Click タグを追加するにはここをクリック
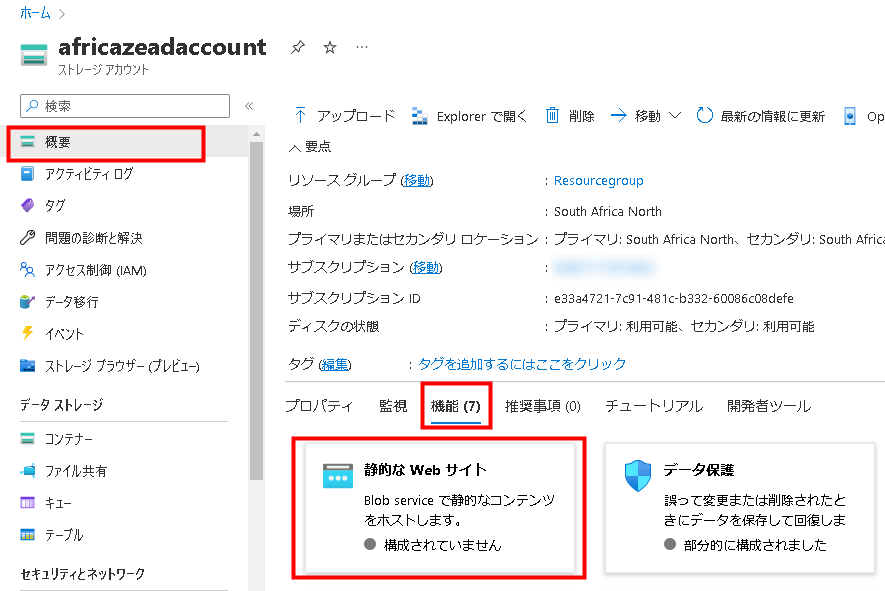885x591 pixels. click(522, 364)
